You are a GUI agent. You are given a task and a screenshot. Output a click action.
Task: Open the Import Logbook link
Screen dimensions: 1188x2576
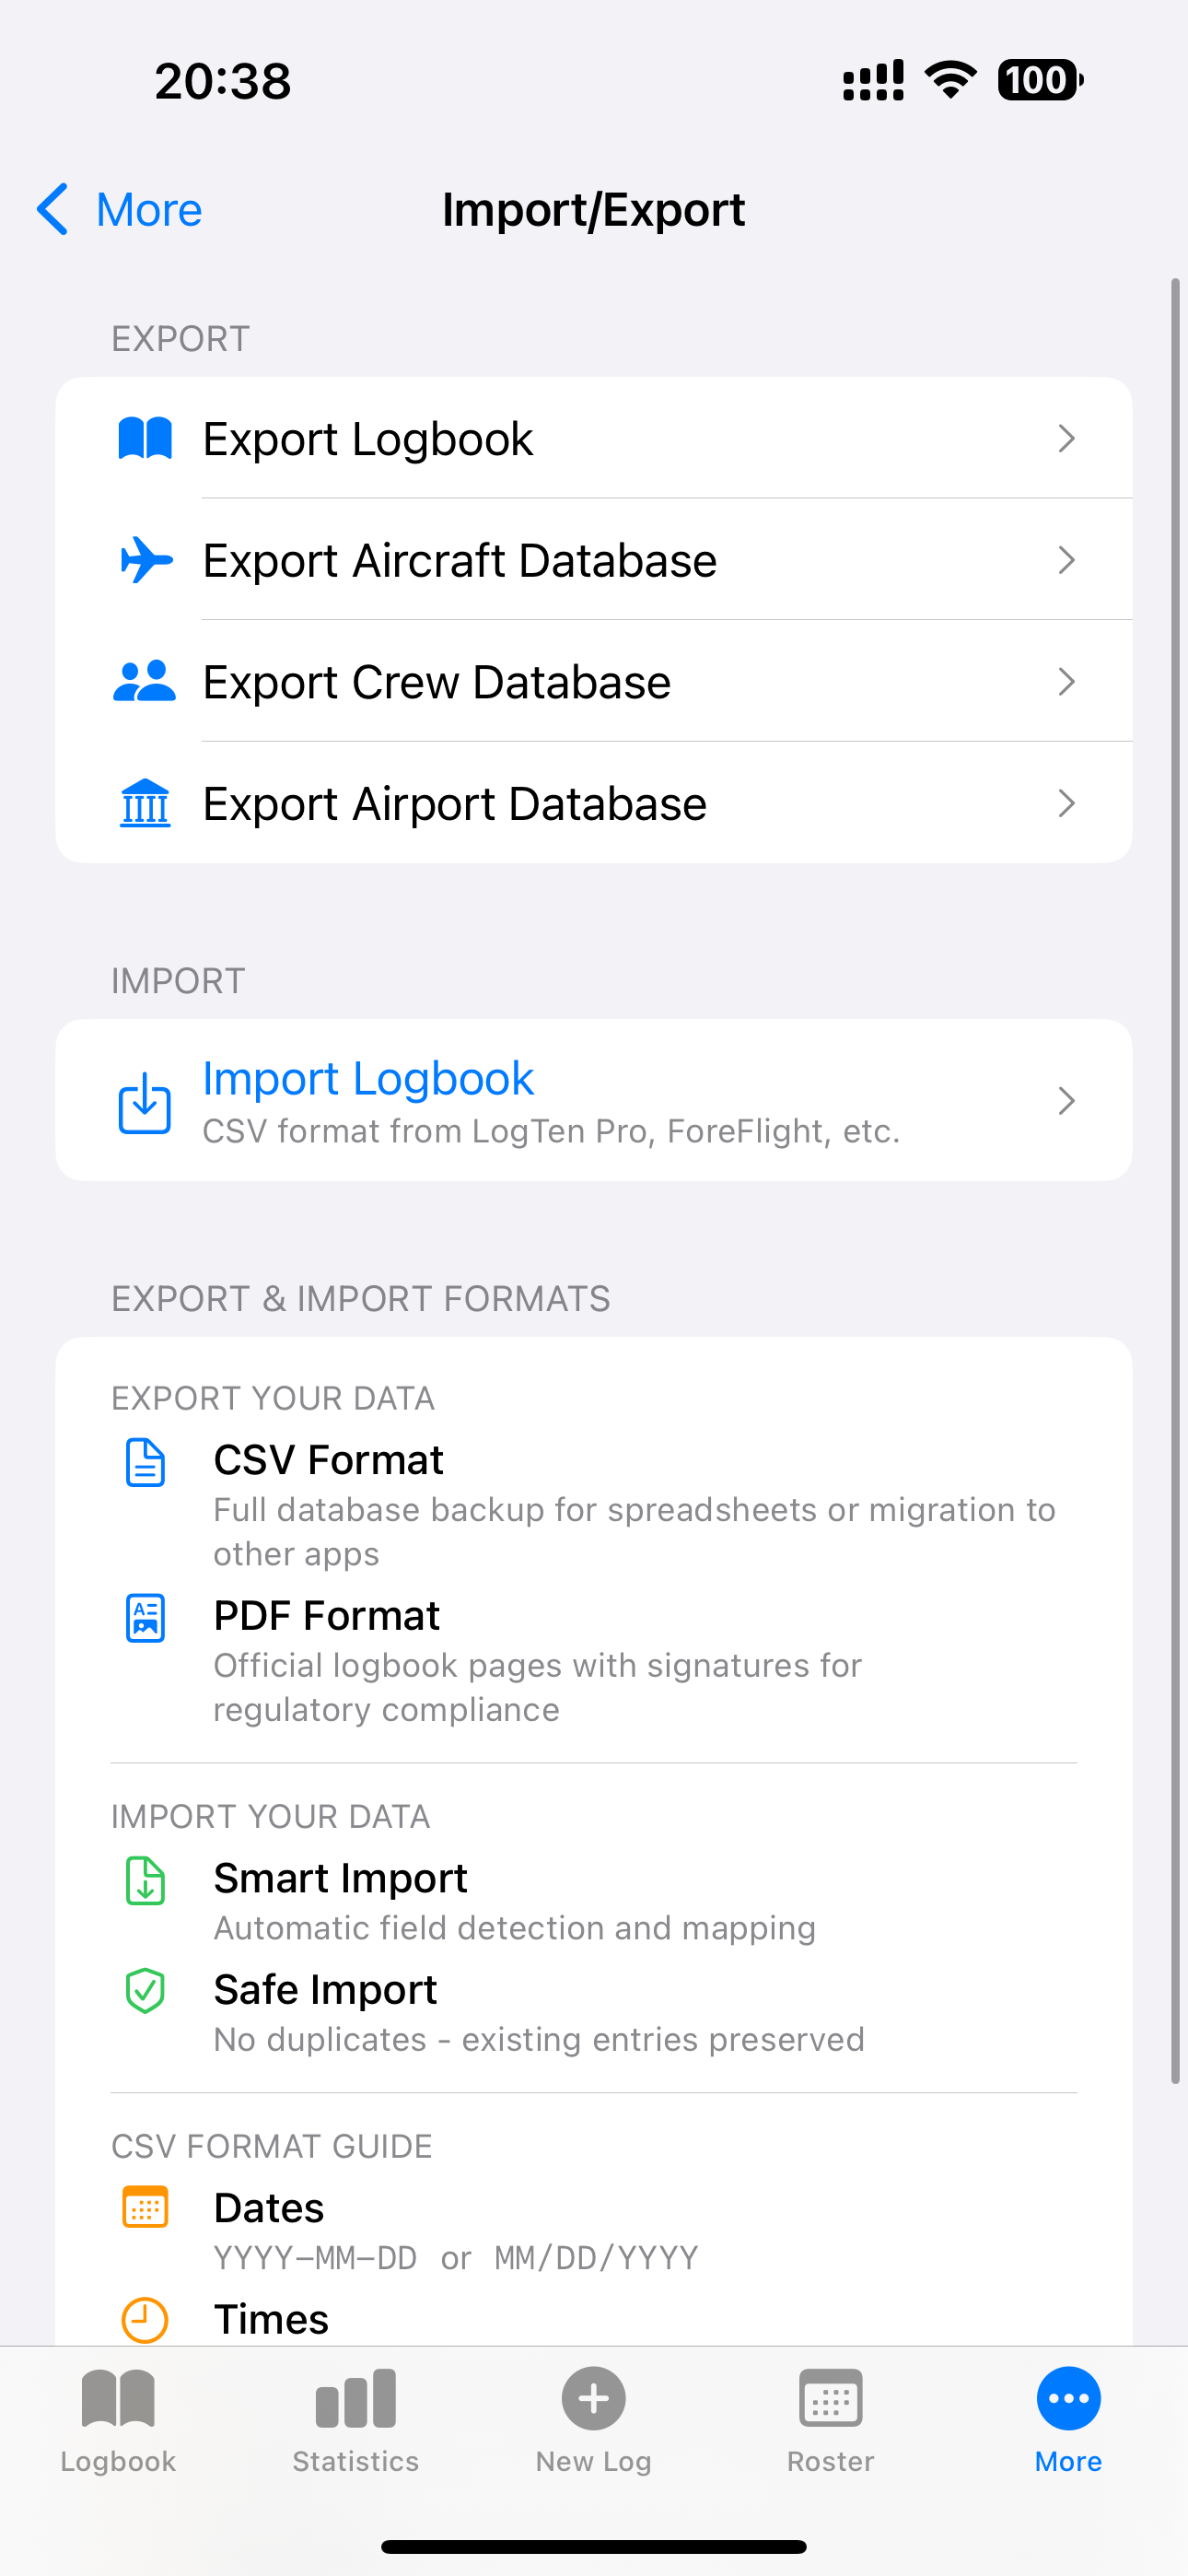[x=367, y=1077]
